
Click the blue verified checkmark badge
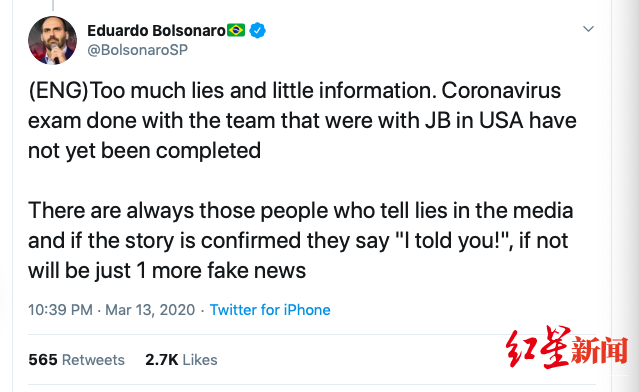click(x=257, y=31)
